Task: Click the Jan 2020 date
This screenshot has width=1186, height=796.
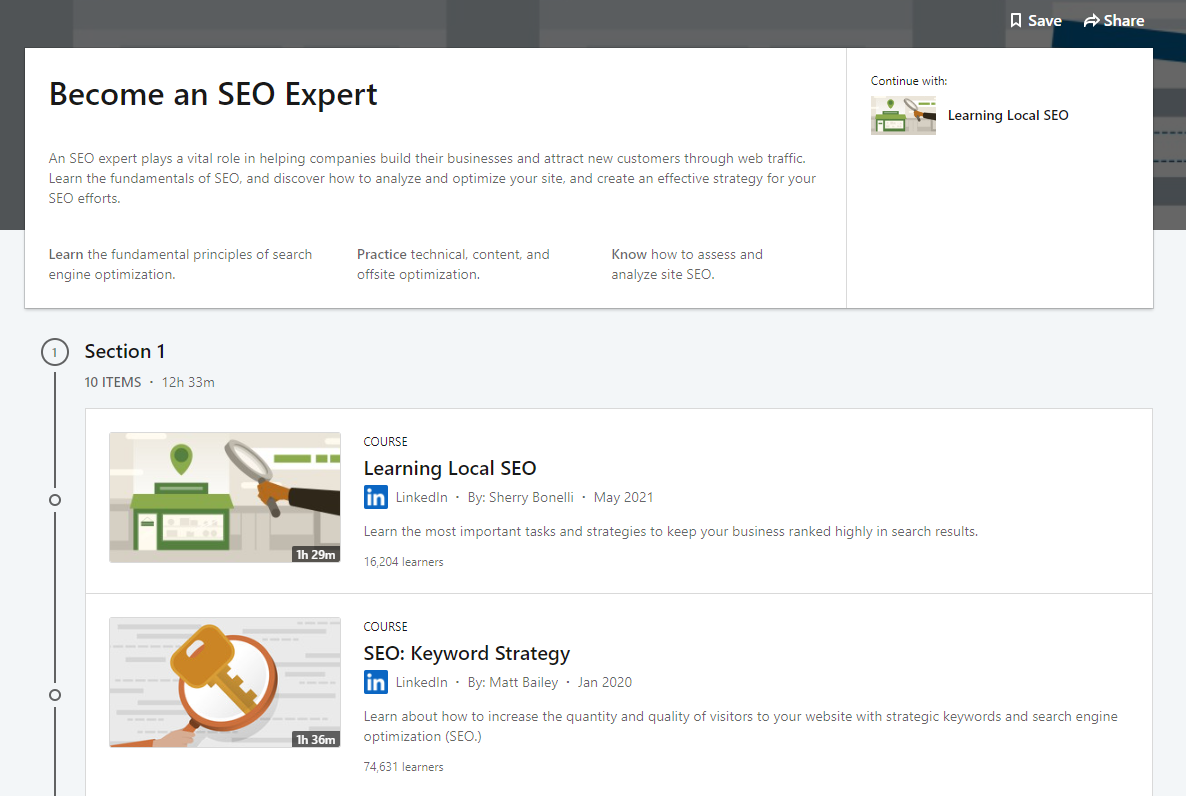Action: tap(605, 683)
